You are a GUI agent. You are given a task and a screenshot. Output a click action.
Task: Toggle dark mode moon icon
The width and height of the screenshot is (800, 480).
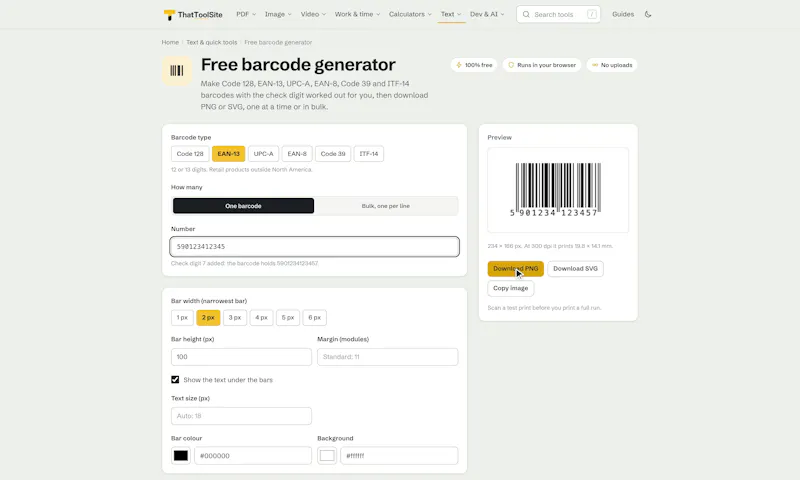click(x=648, y=14)
